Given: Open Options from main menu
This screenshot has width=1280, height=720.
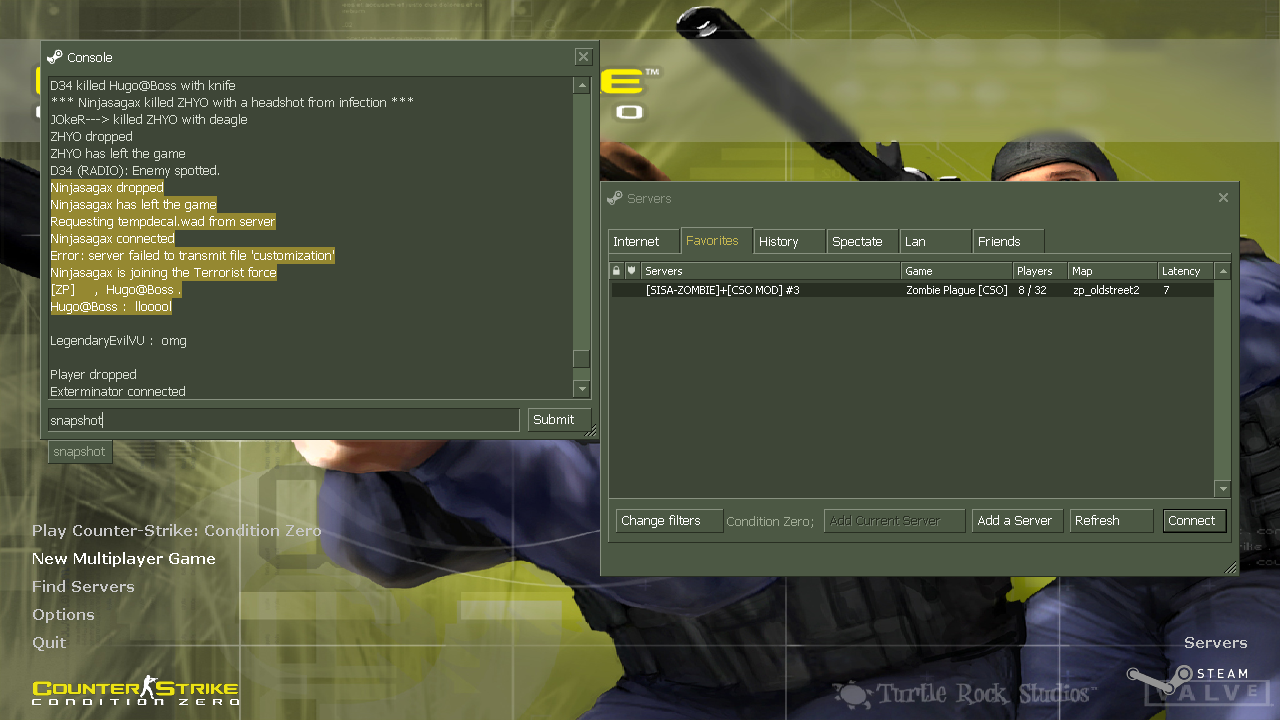Looking at the screenshot, I should pyautogui.click(x=63, y=615).
